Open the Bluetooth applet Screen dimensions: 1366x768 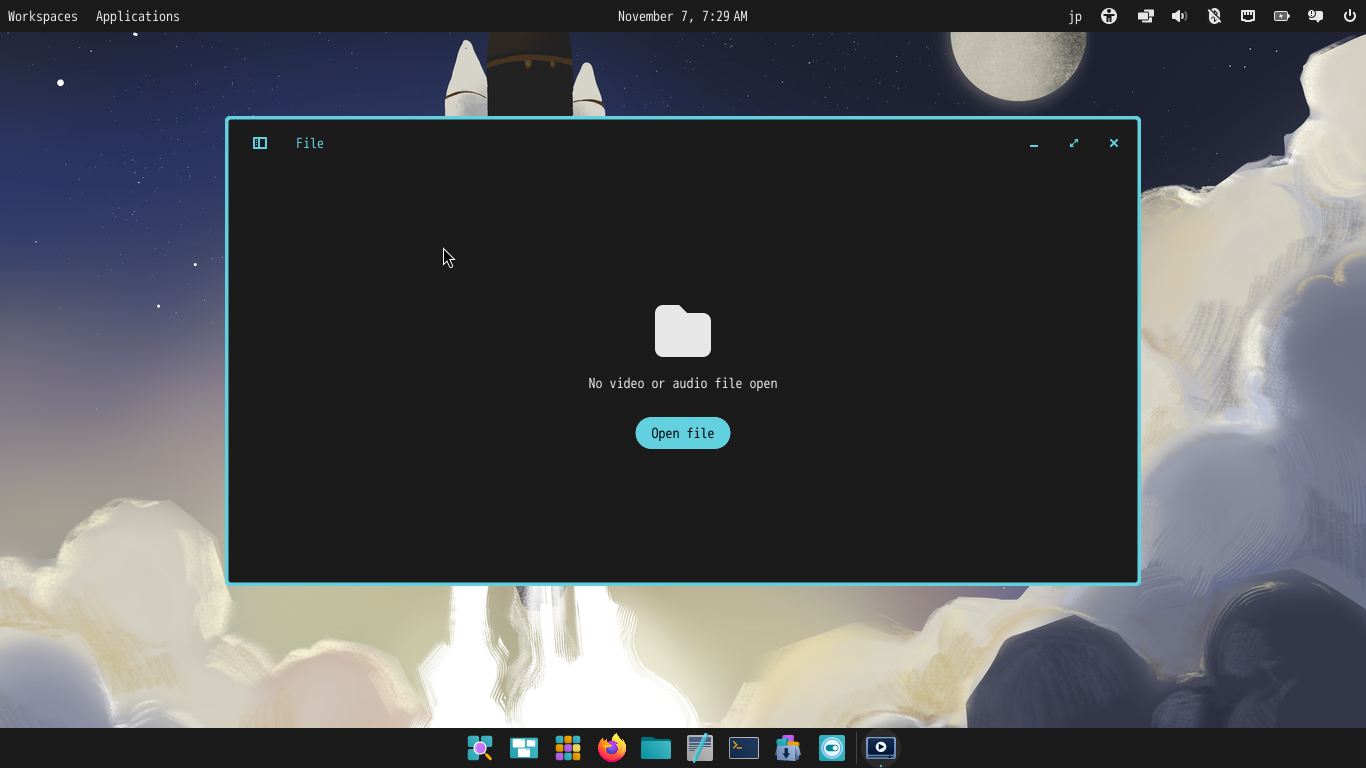[x=1214, y=16]
